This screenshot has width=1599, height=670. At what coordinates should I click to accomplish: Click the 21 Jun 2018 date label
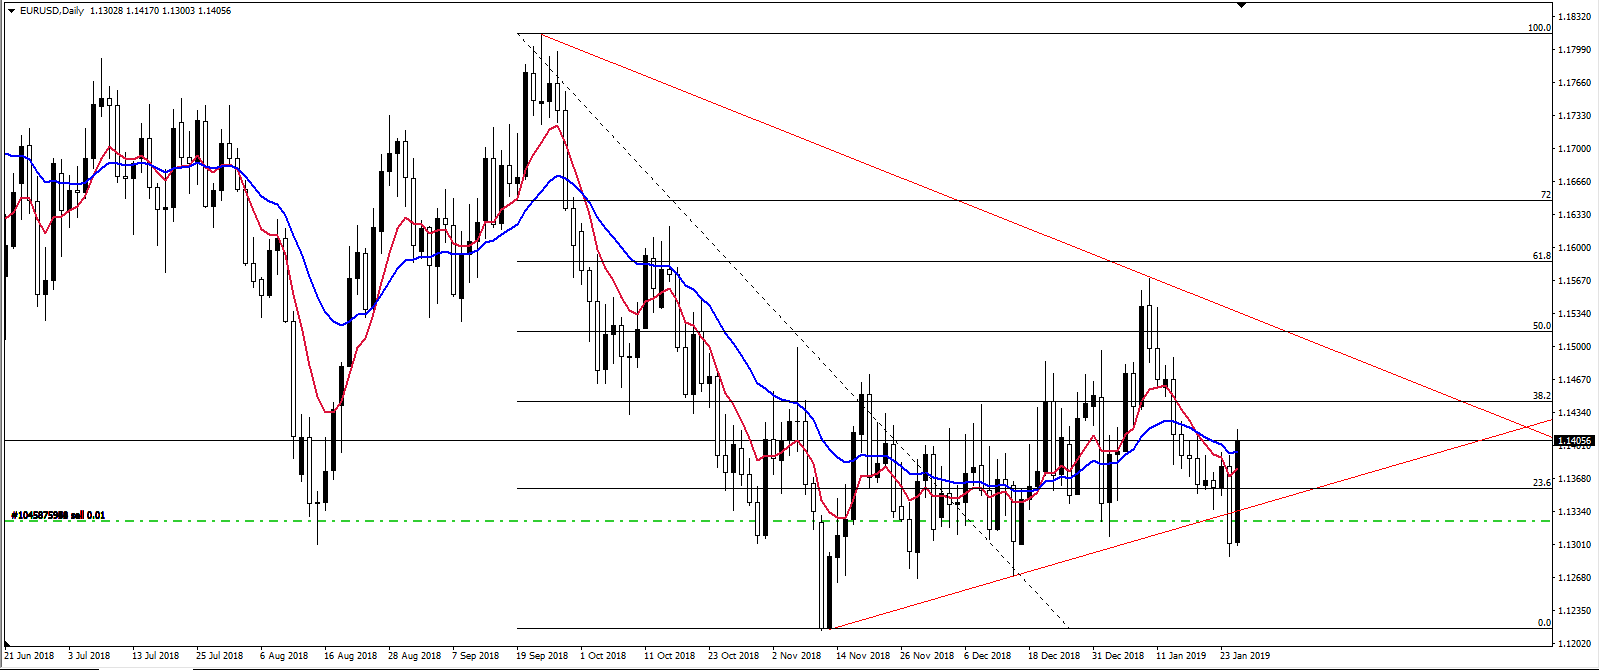click(29, 656)
